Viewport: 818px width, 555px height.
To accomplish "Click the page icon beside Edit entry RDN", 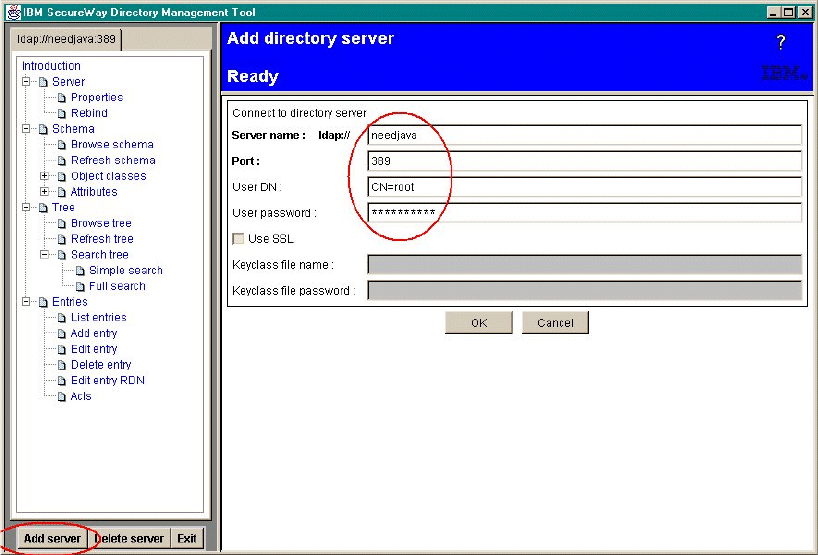I will pos(62,381).
